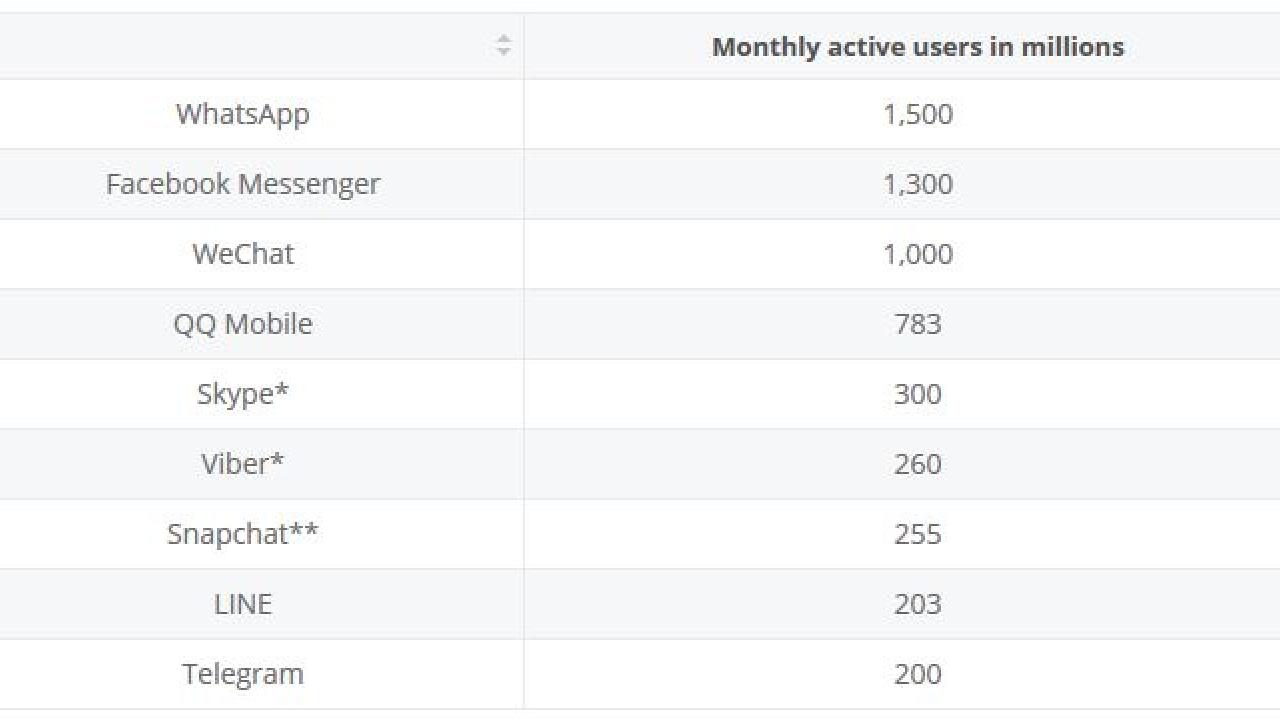This screenshot has height=720, width=1280.
Task: Click the 203 value for LINE
Action: 918,604
